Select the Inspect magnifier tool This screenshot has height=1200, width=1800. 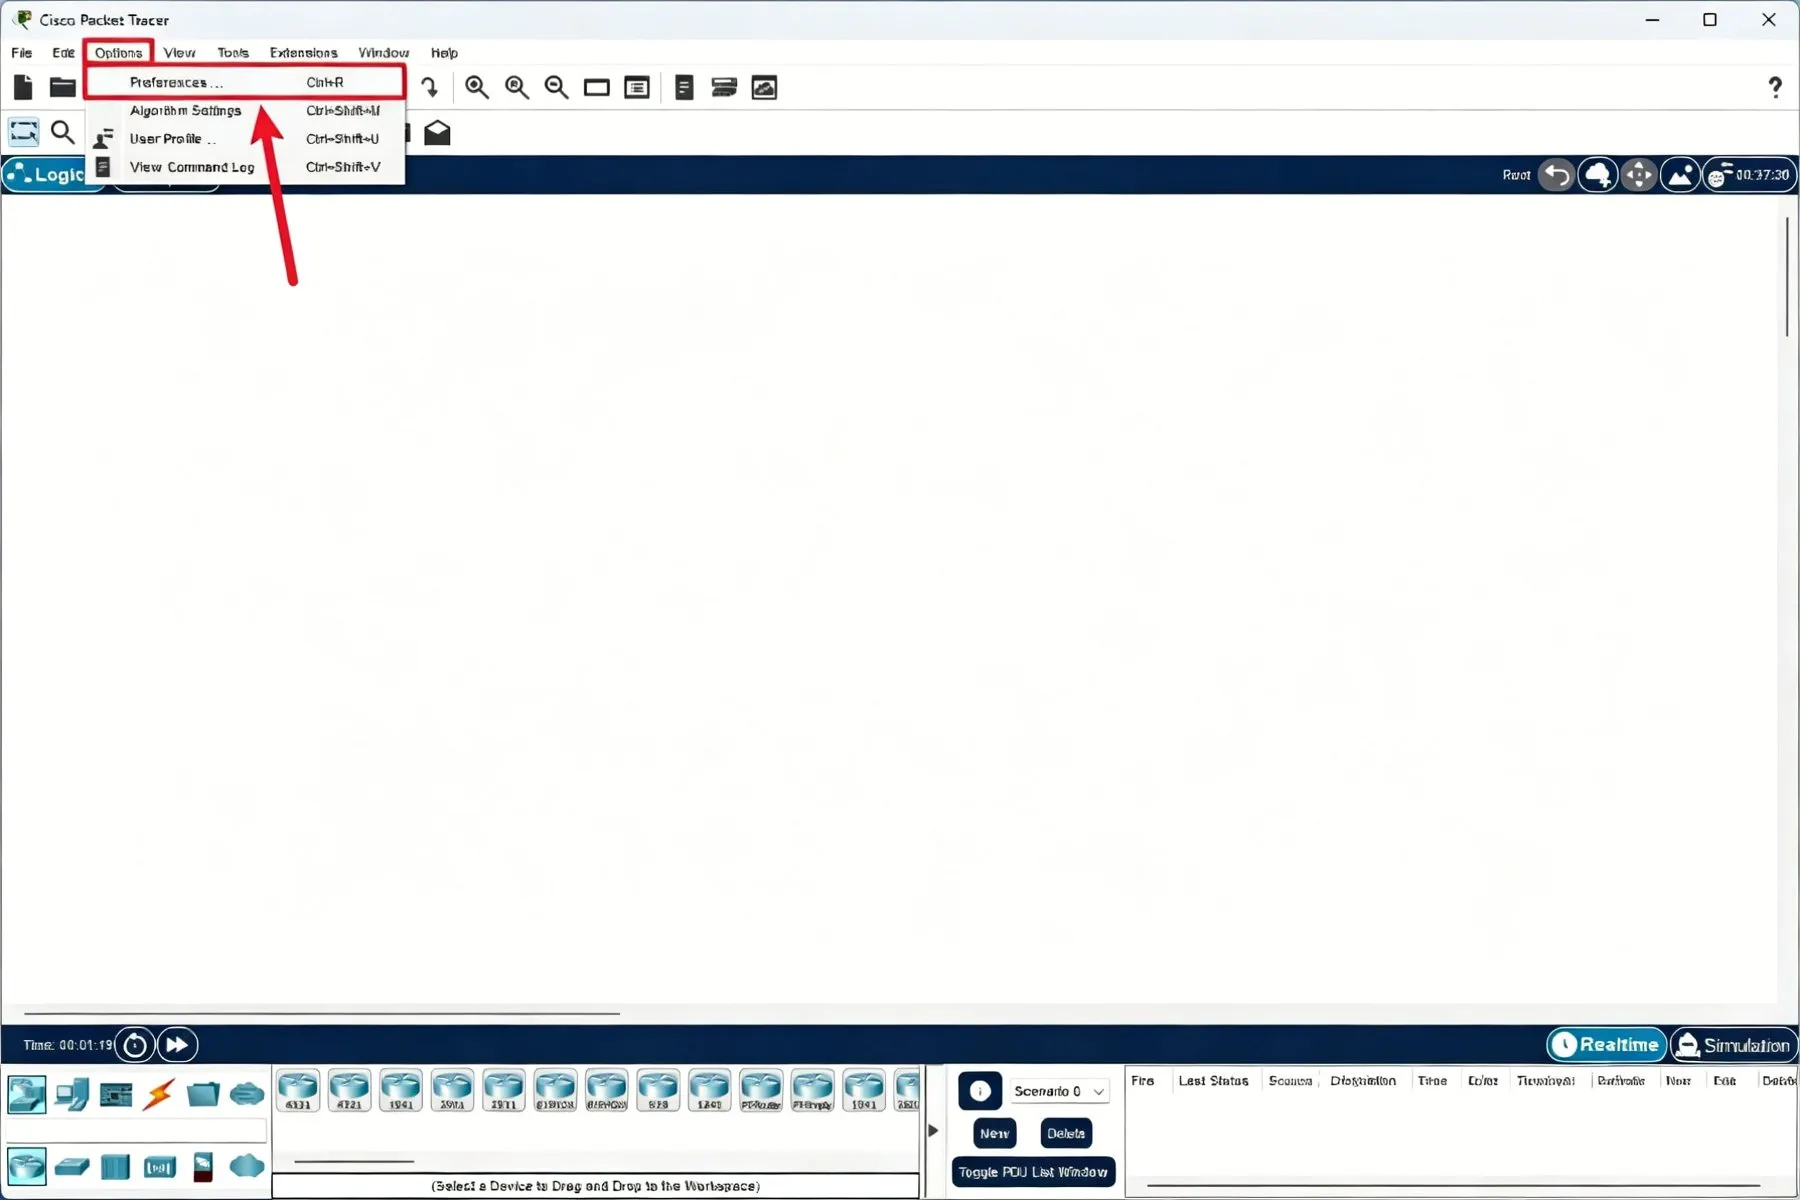(63, 133)
